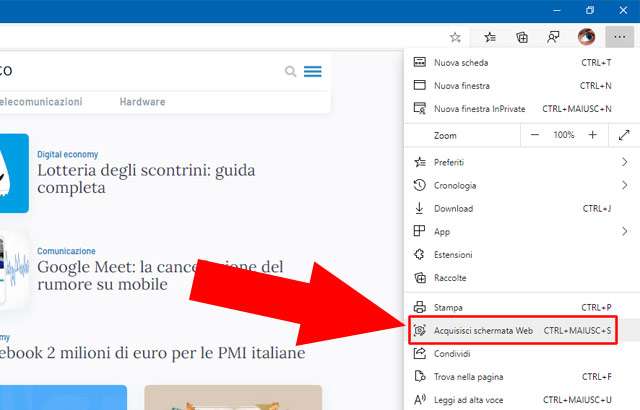Select Condividi menu entry
Viewport: 640px width, 410px height.
[522, 354]
